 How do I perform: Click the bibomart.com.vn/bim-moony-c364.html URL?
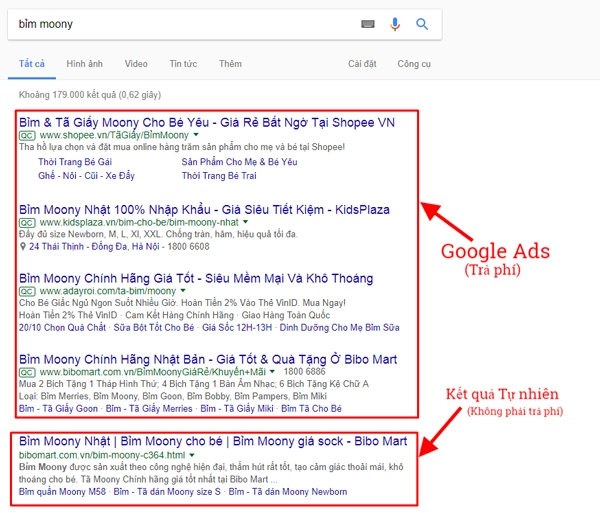point(102,455)
